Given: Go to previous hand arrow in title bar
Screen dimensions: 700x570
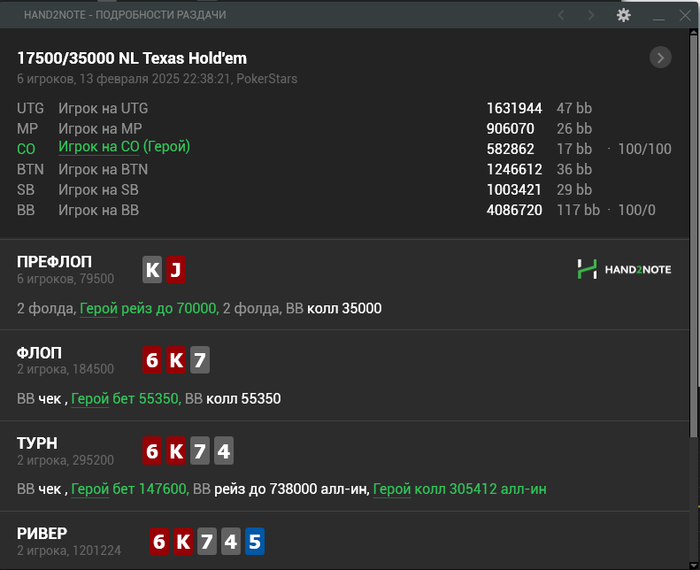Looking at the screenshot, I should coord(561,15).
